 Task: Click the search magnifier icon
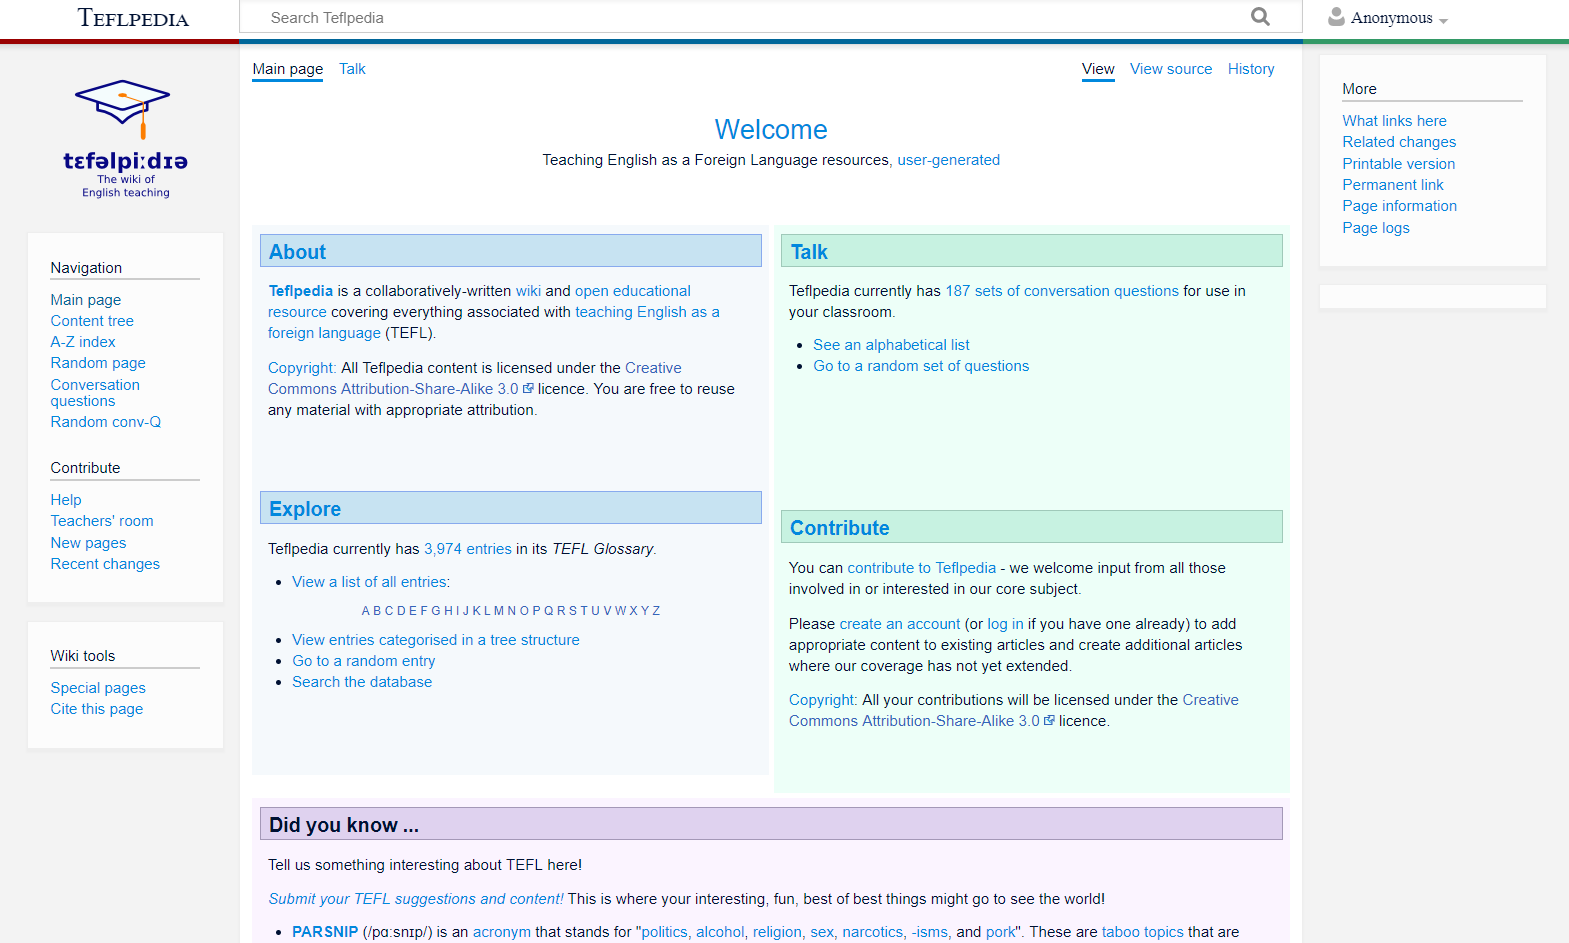1260,17
